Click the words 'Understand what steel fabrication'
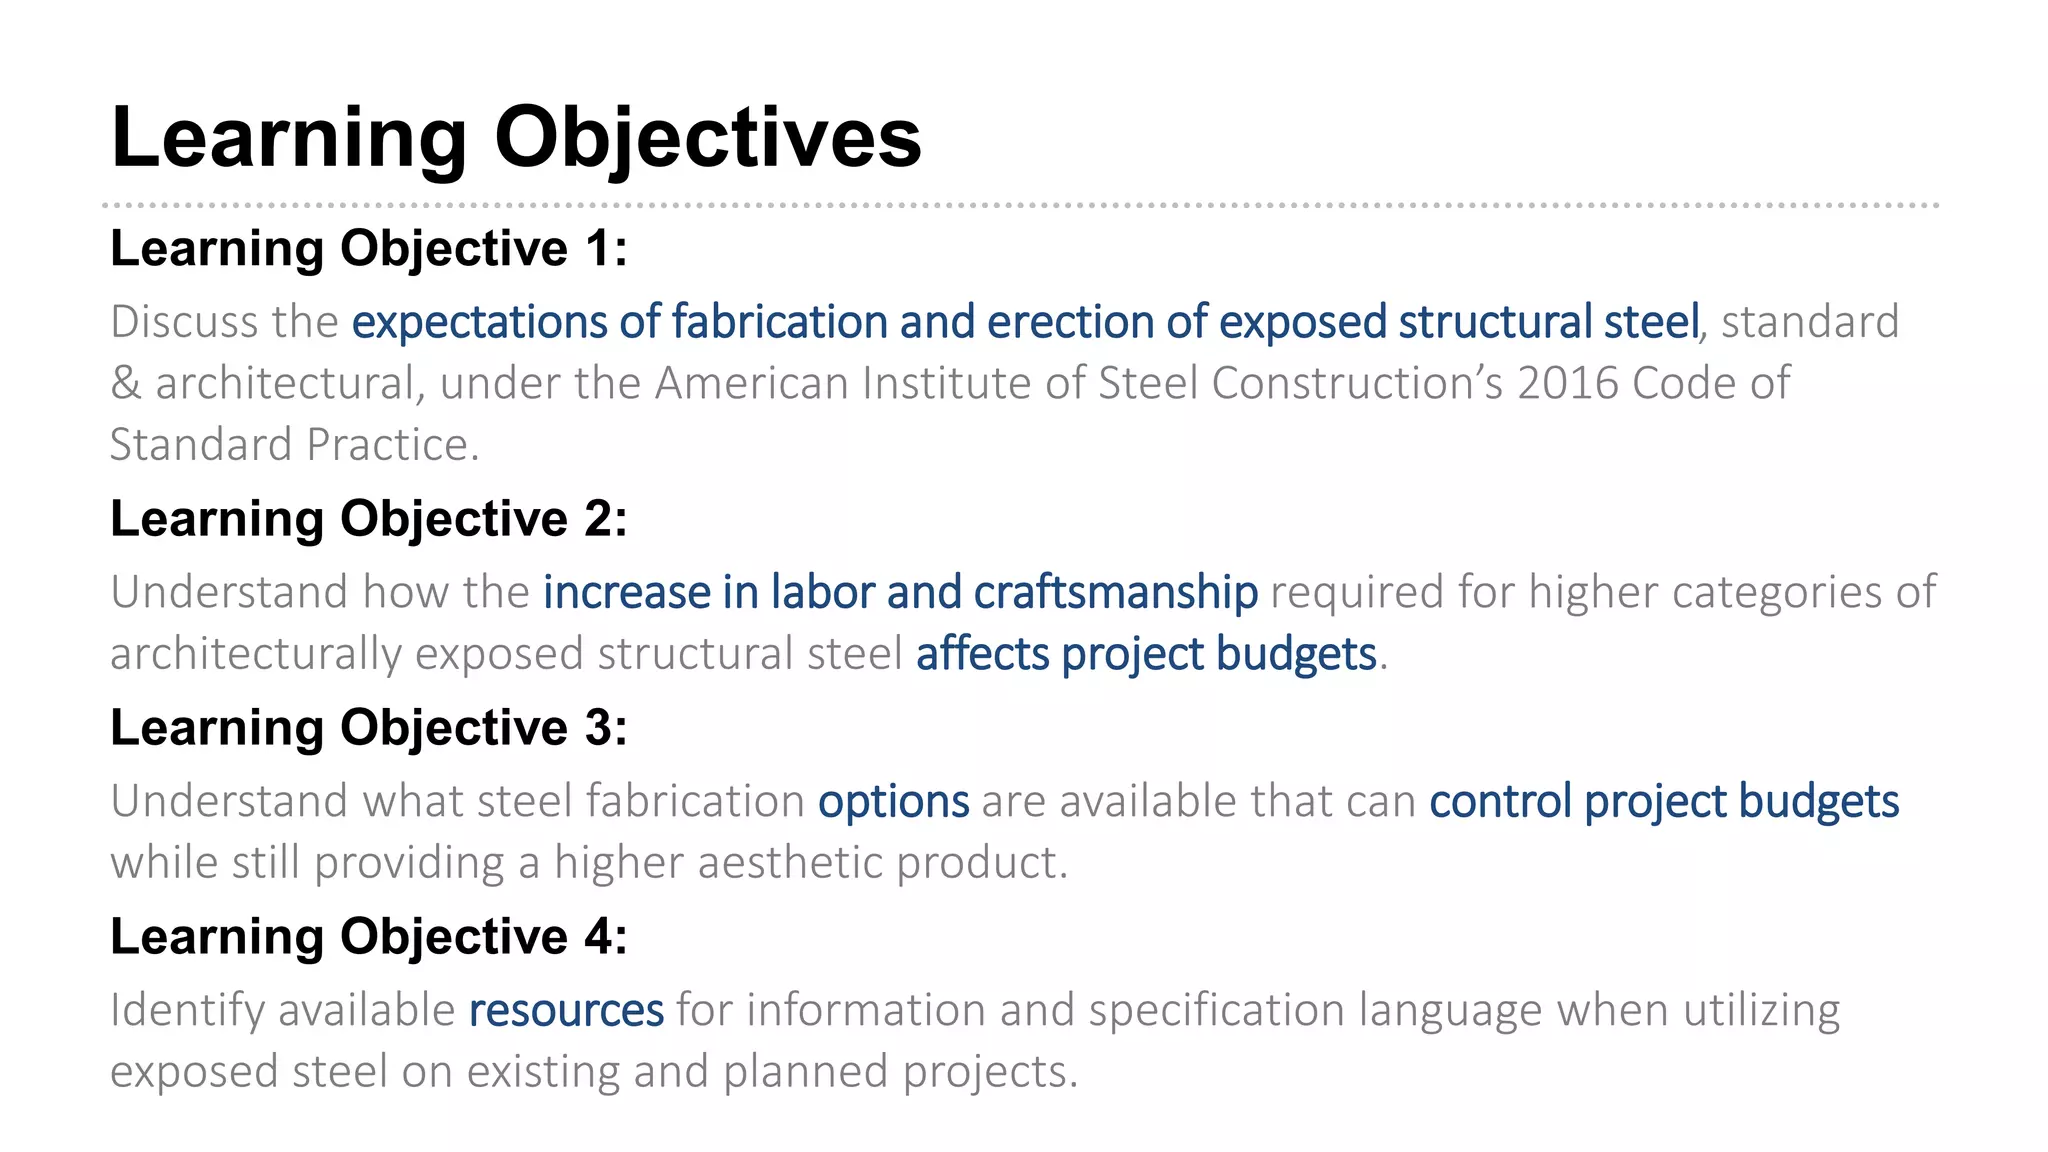Image resolution: width=2048 pixels, height=1152 pixels. pyautogui.click(x=458, y=802)
